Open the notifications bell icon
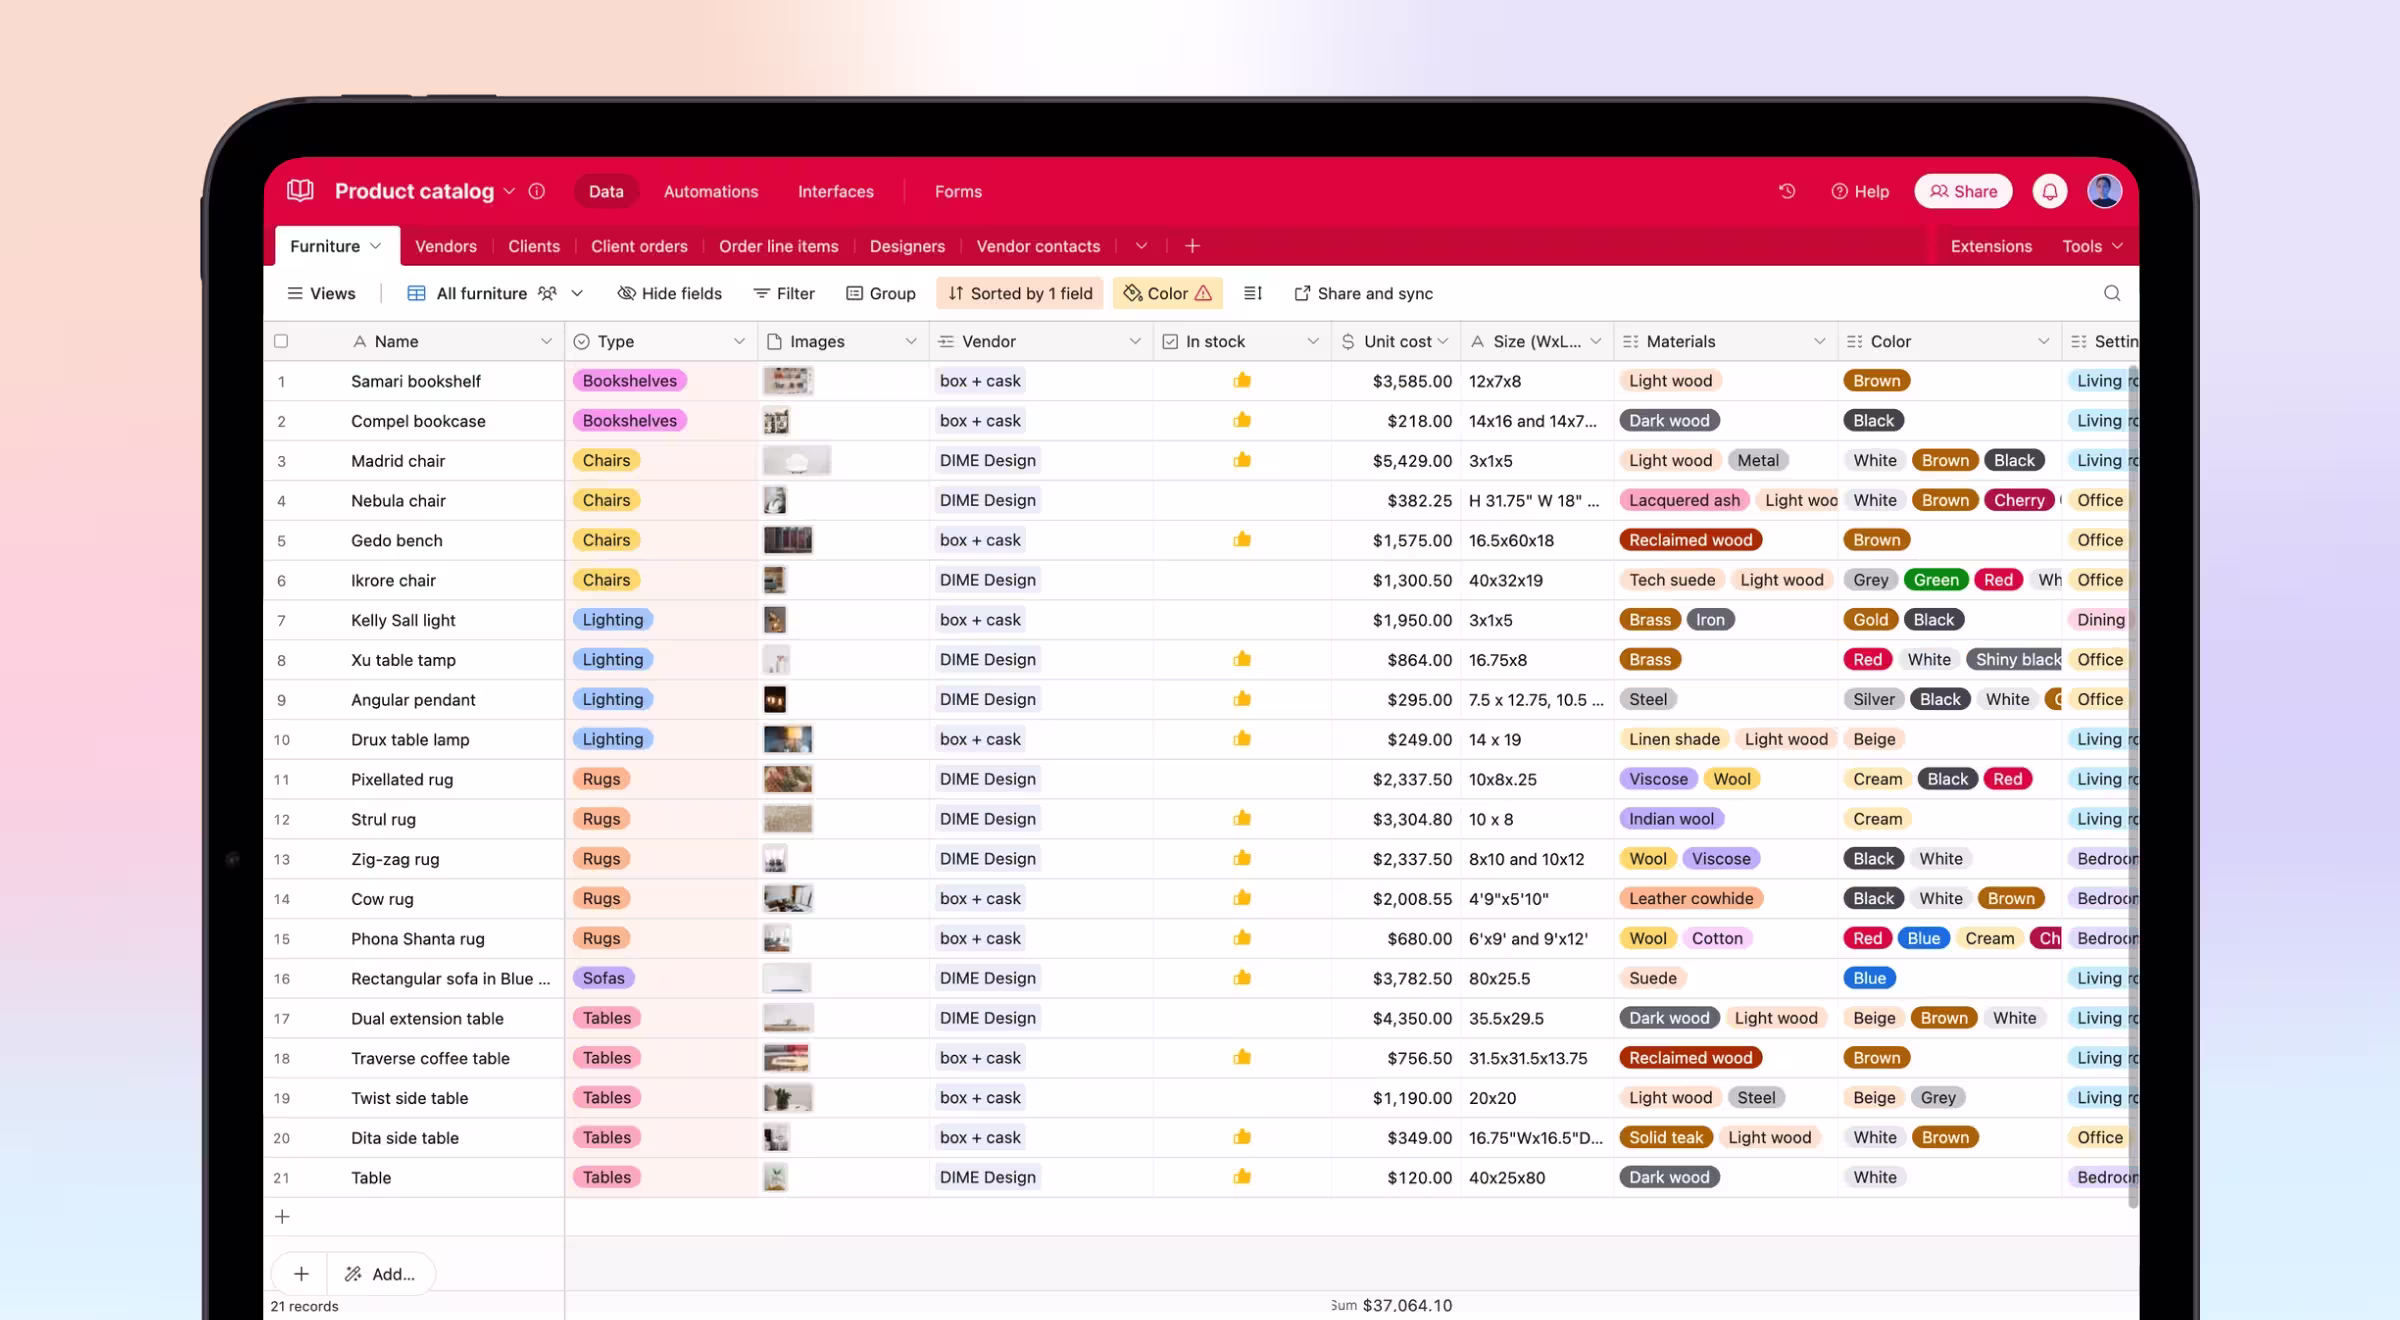 [2050, 191]
